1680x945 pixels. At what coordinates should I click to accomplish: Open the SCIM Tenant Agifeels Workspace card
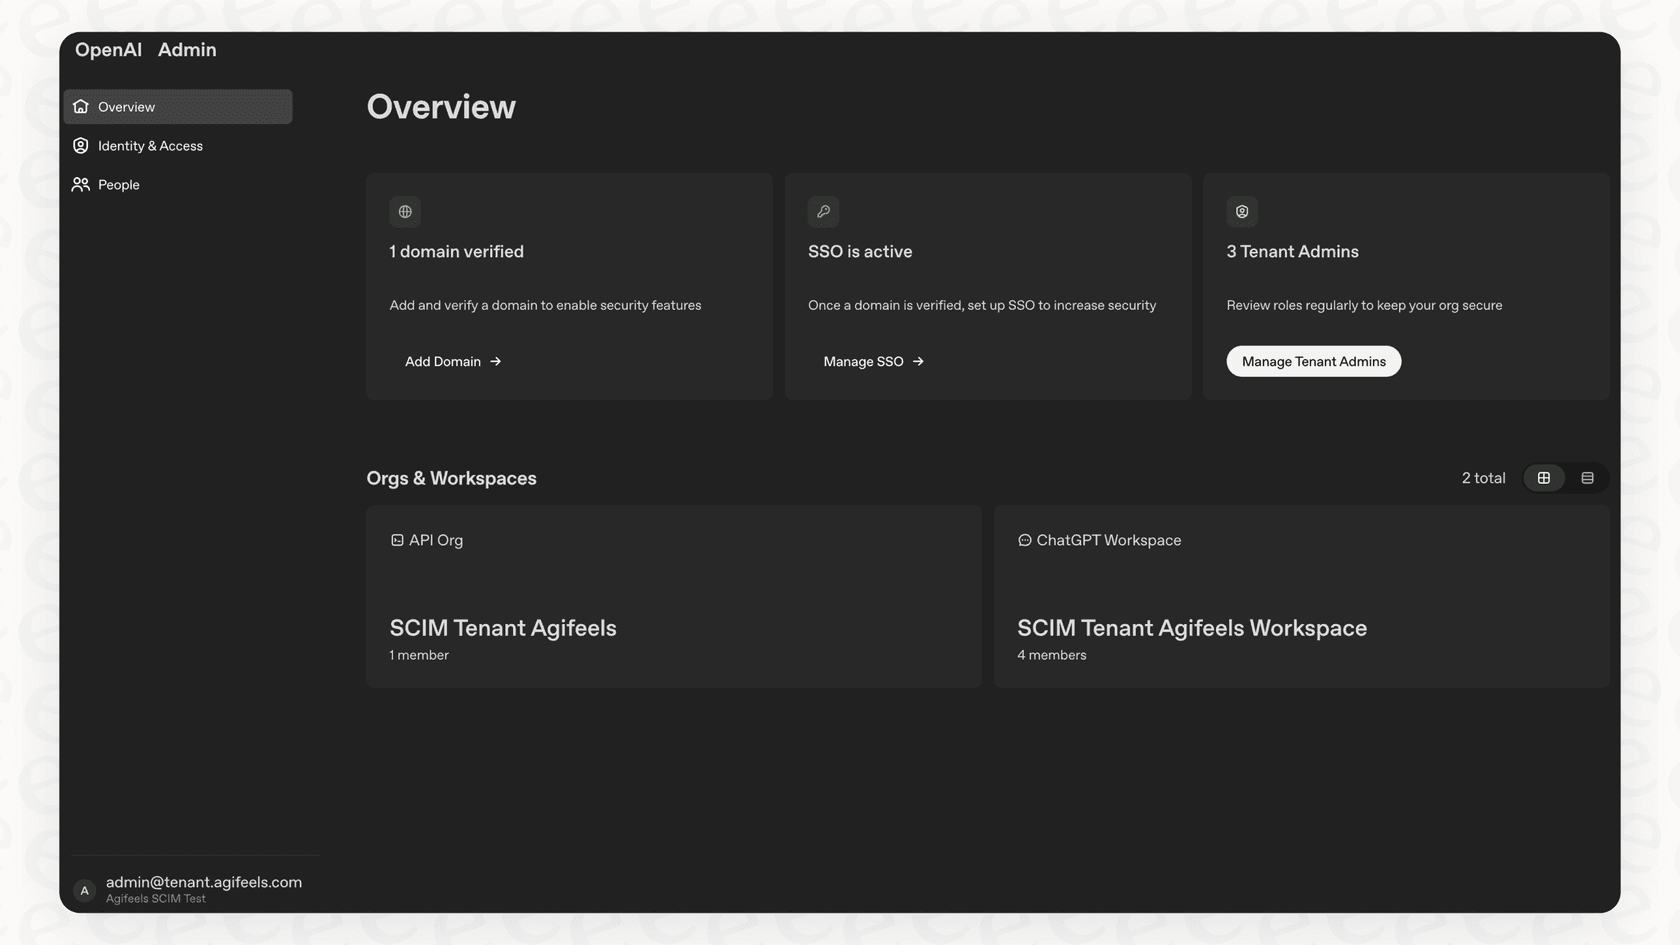tap(1300, 597)
